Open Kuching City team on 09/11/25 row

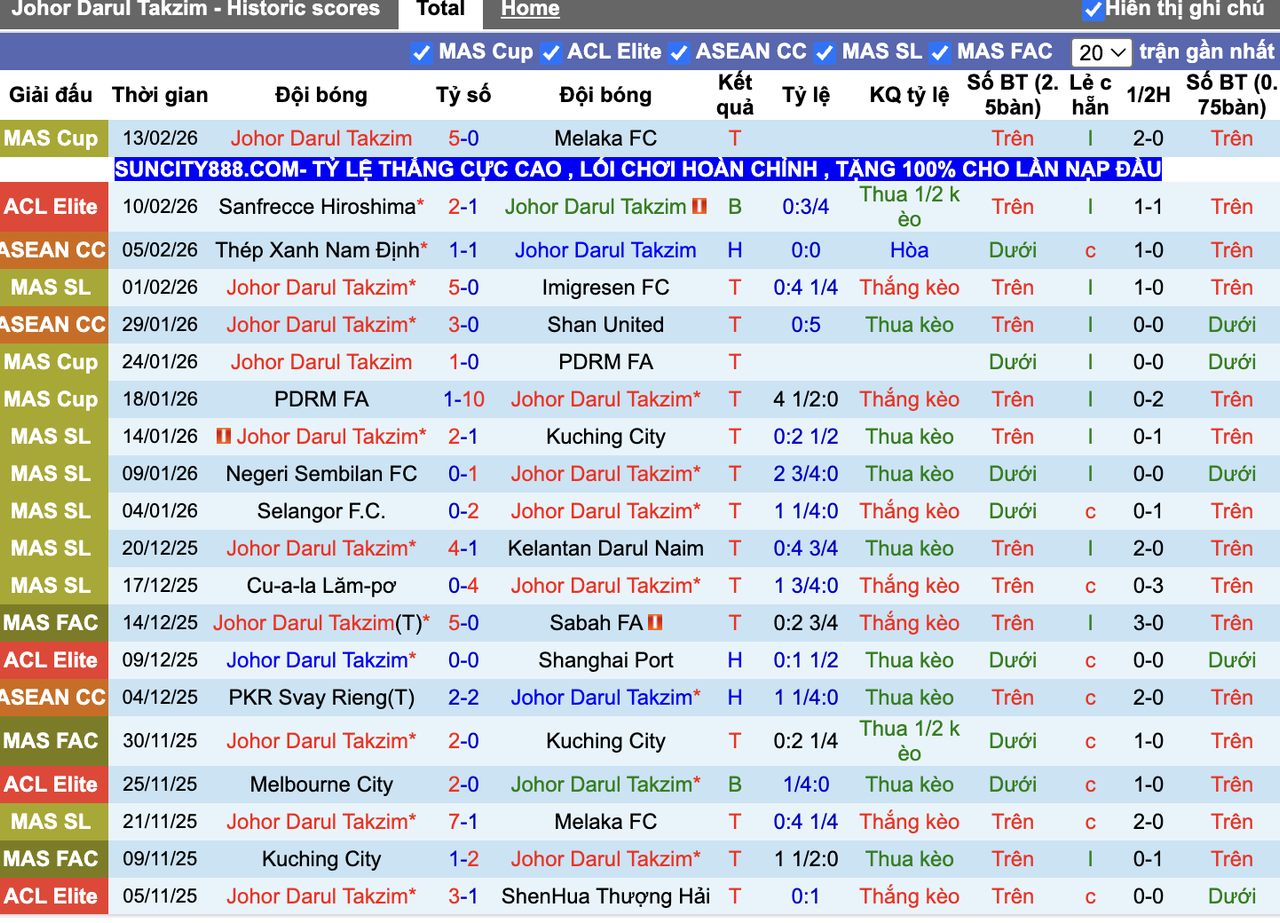321,859
